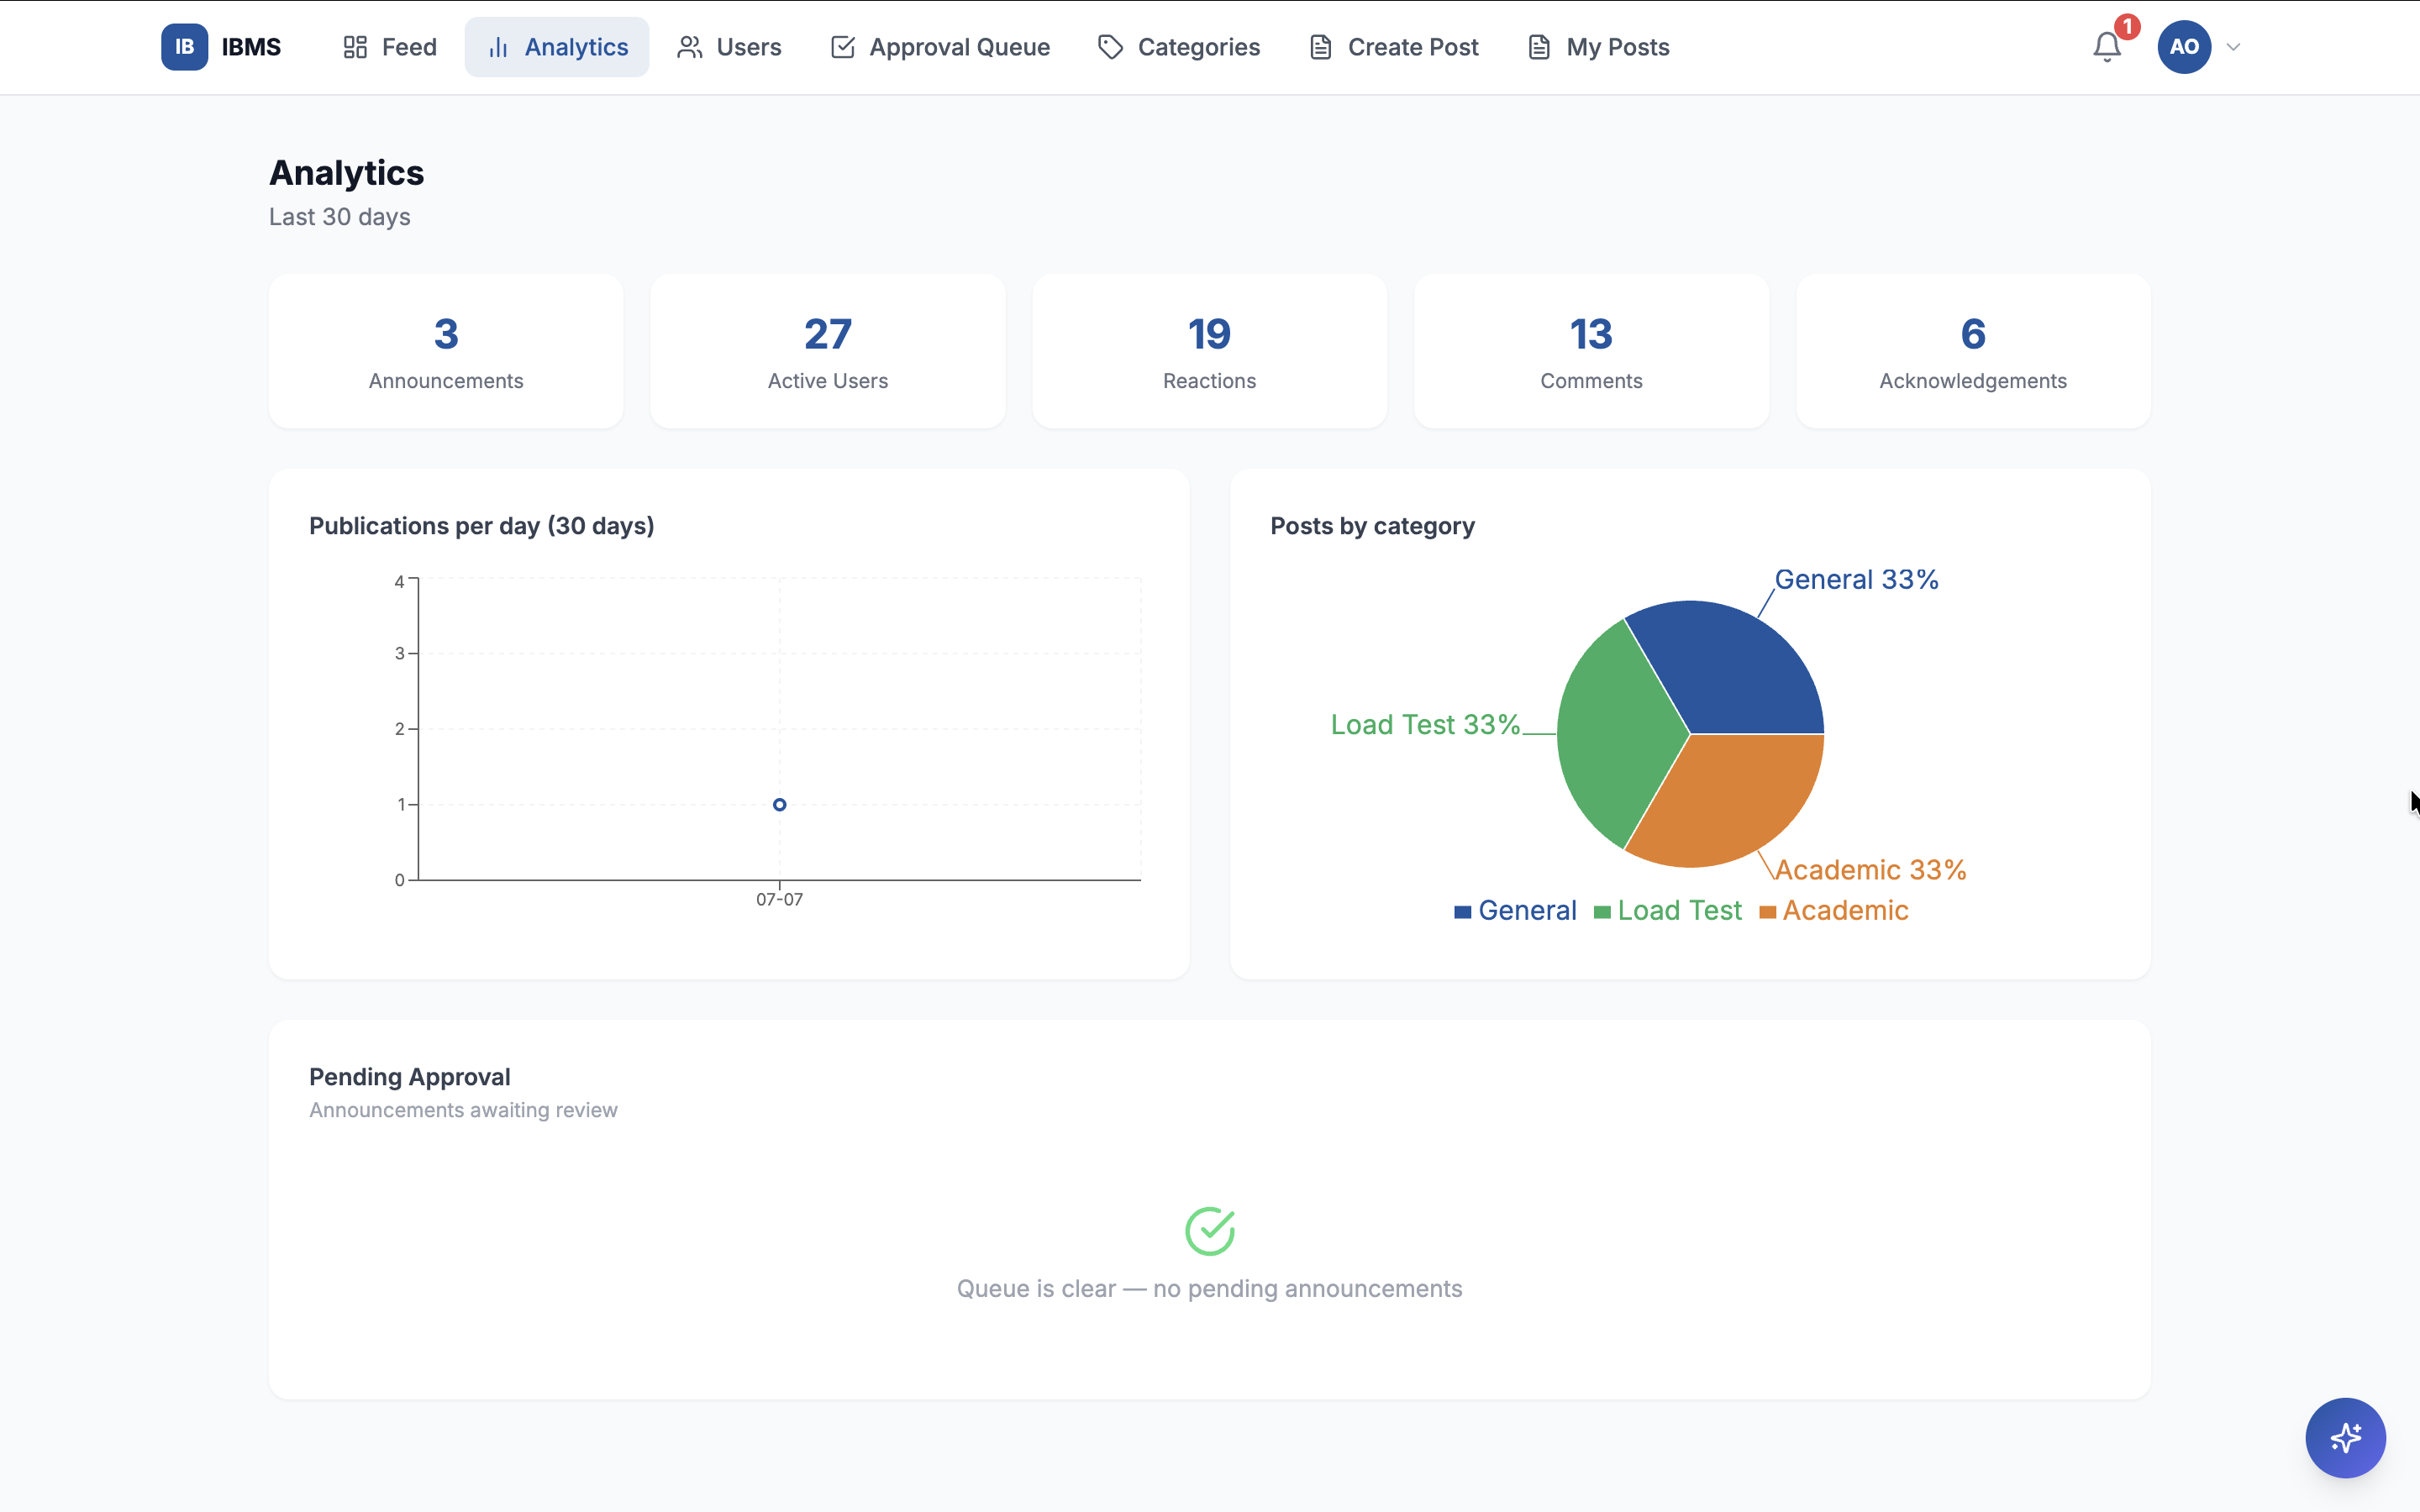The width and height of the screenshot is (2420, 1512).
Task: Click the Active Users stat card
Action: 828,351
